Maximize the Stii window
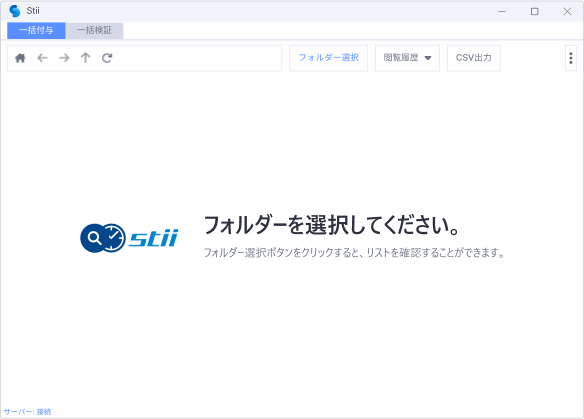584x419 pixels. pos(534,12)
